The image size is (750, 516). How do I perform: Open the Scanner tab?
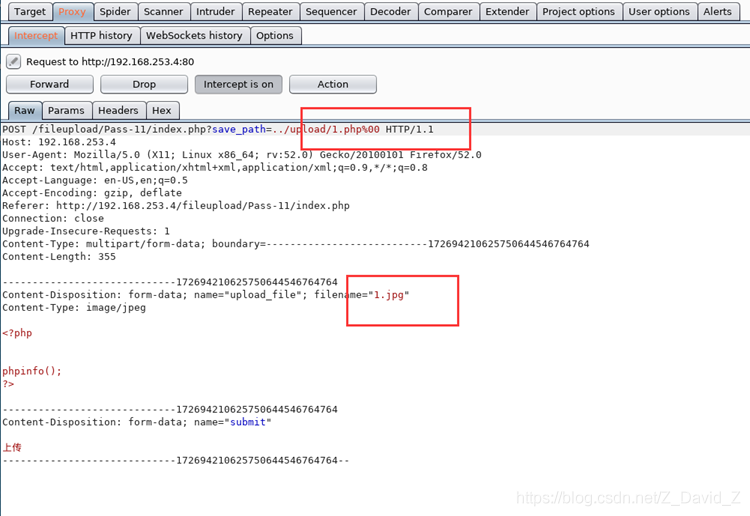163,11
